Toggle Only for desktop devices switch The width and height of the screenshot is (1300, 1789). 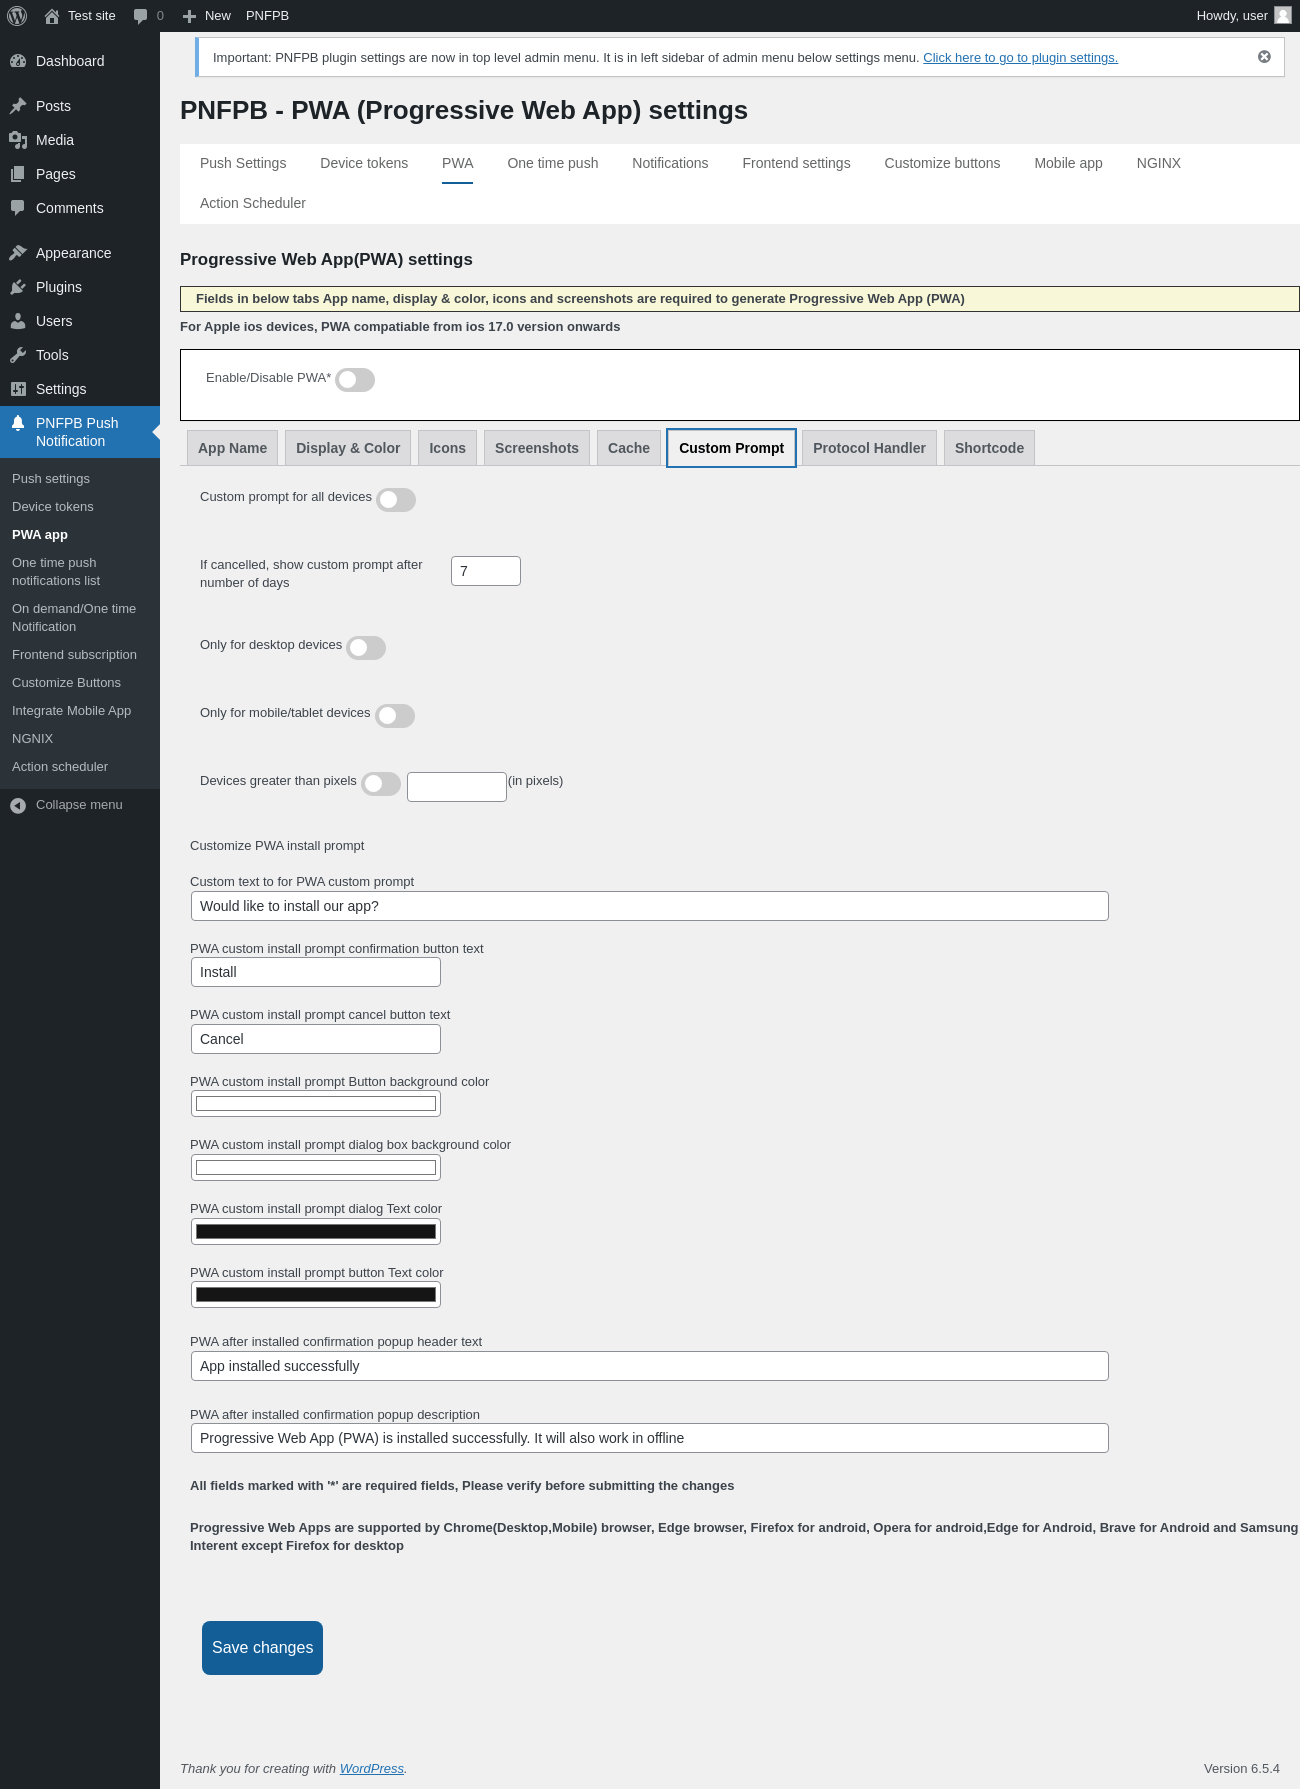366,648
